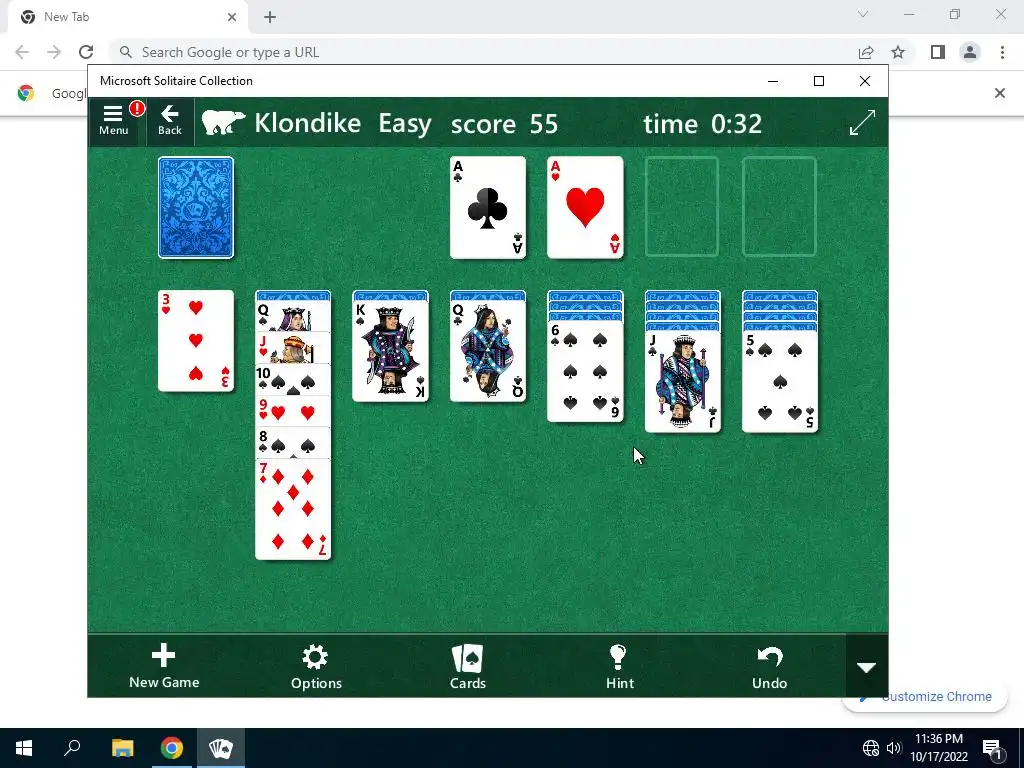Image resolution: width=1024 pixels, height=768 pixels.
Task: Open the taskbar clock and calendar
Action: point(938,748)
